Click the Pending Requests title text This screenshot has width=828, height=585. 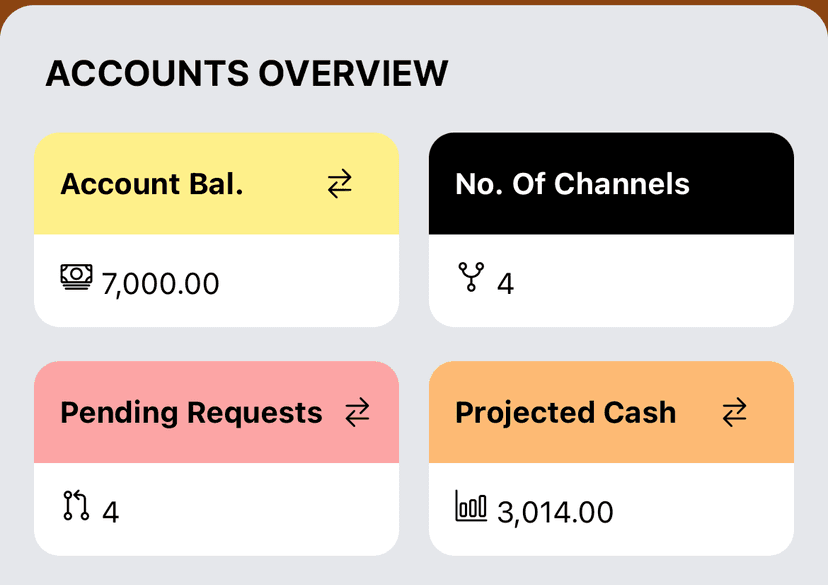click(191, 413)
